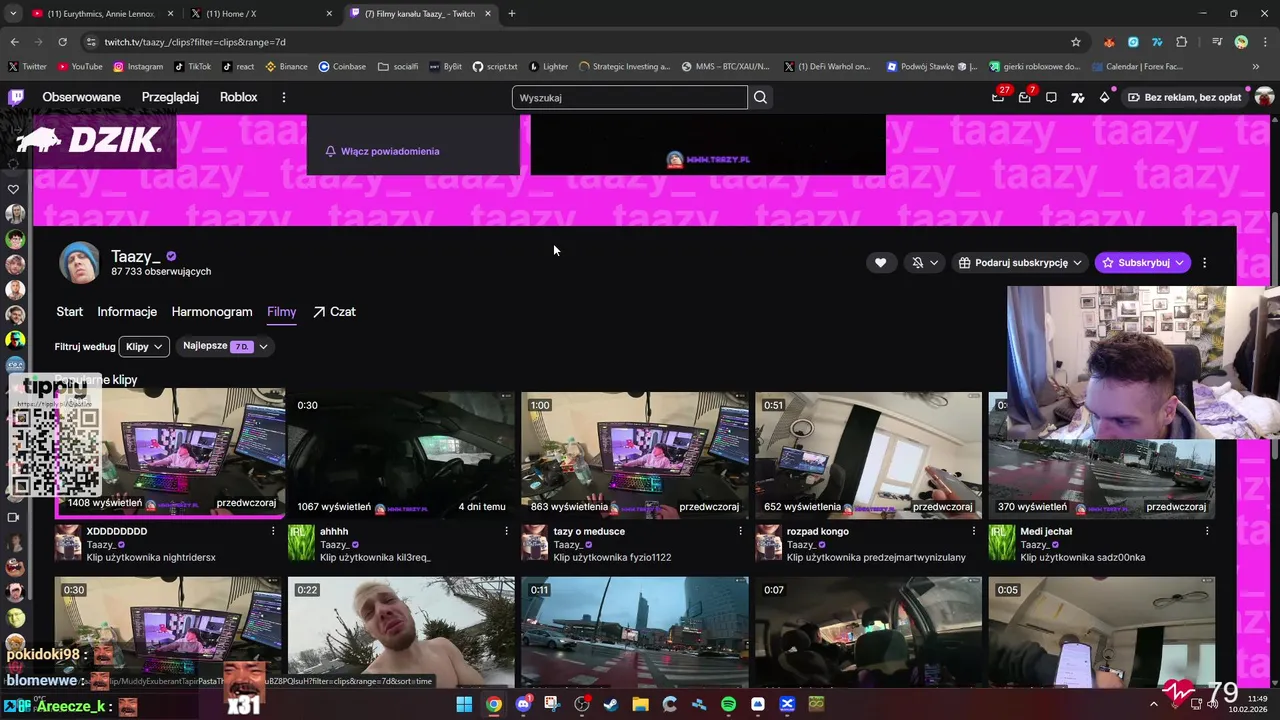Open File Explorer from the taskbar
This screenshot has height=720, width=1280.
[x=640, y=705]
